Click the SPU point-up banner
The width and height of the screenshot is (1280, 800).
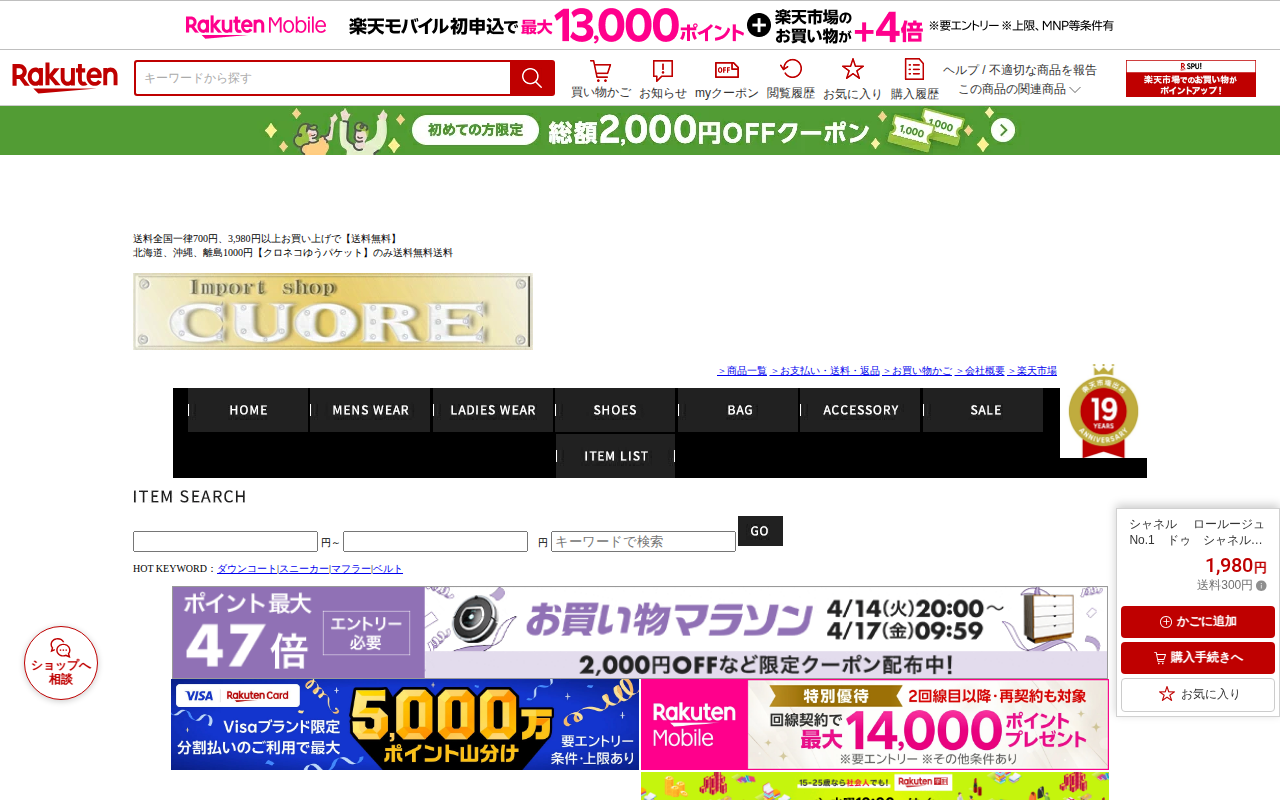point(1191,79)
